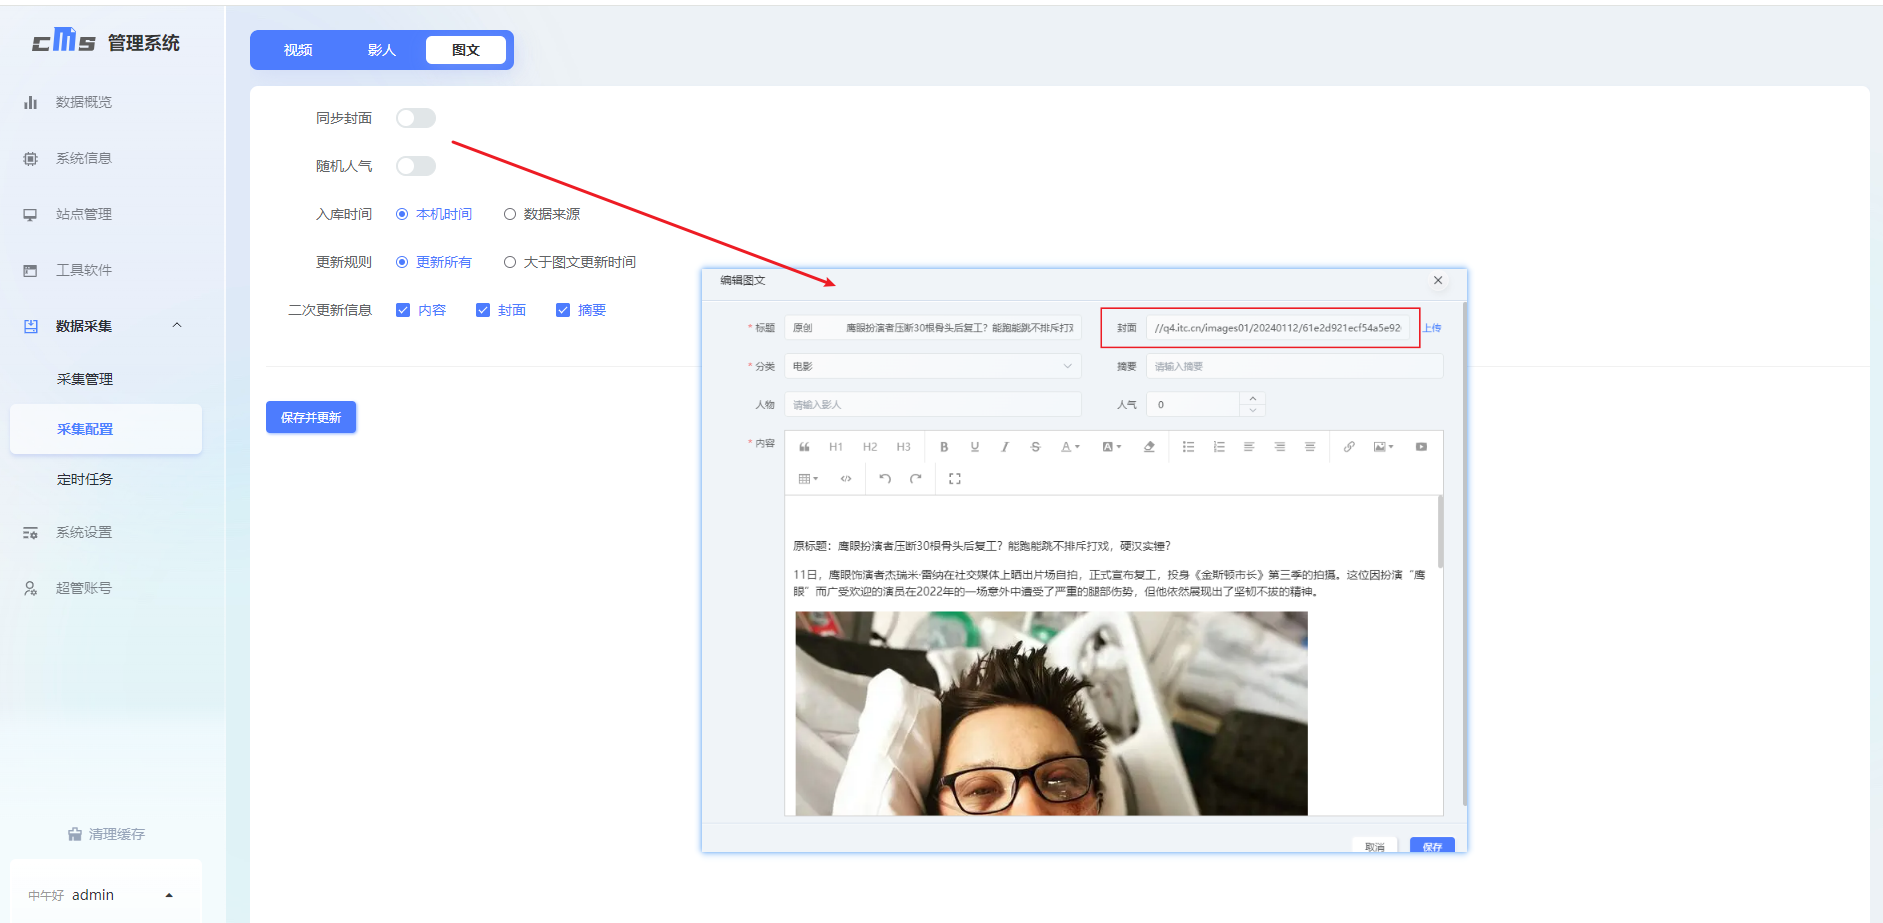This screenshot has width=1883, height=923.
Task: Click the 系统信息 chip icon
Action: point(30,158)
